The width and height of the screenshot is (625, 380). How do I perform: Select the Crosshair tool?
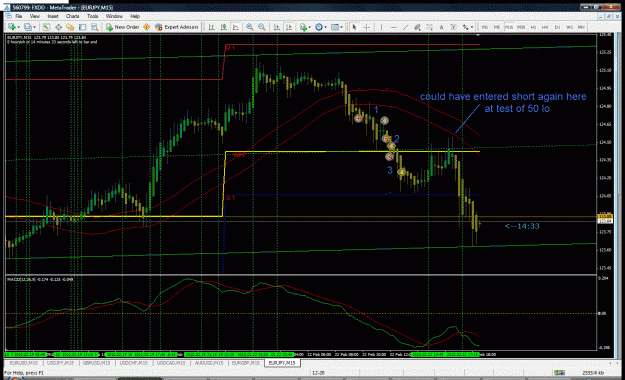click(x=367, y=27)
